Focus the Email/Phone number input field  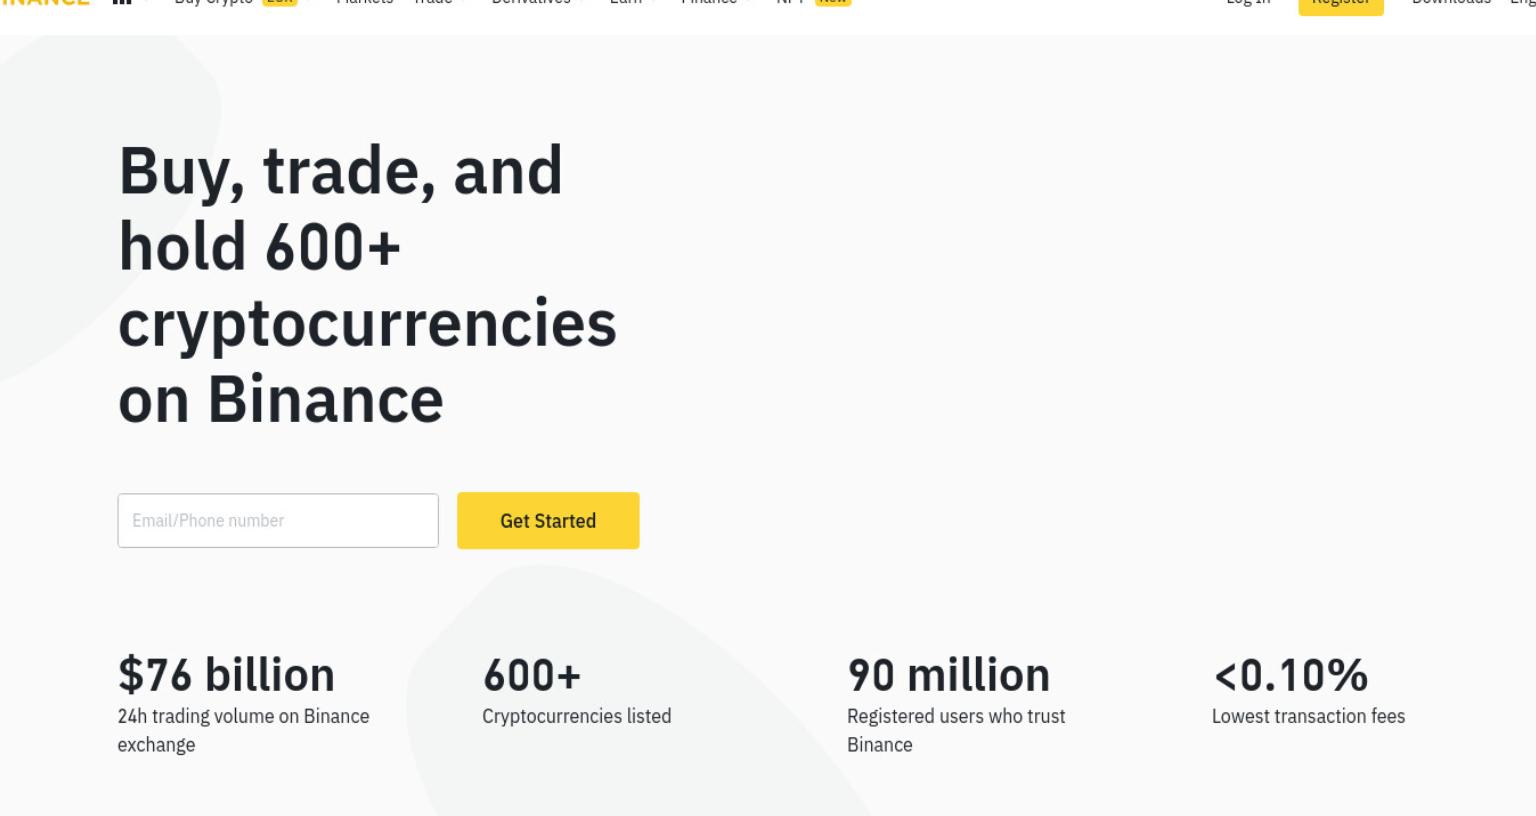coord(278,520)
